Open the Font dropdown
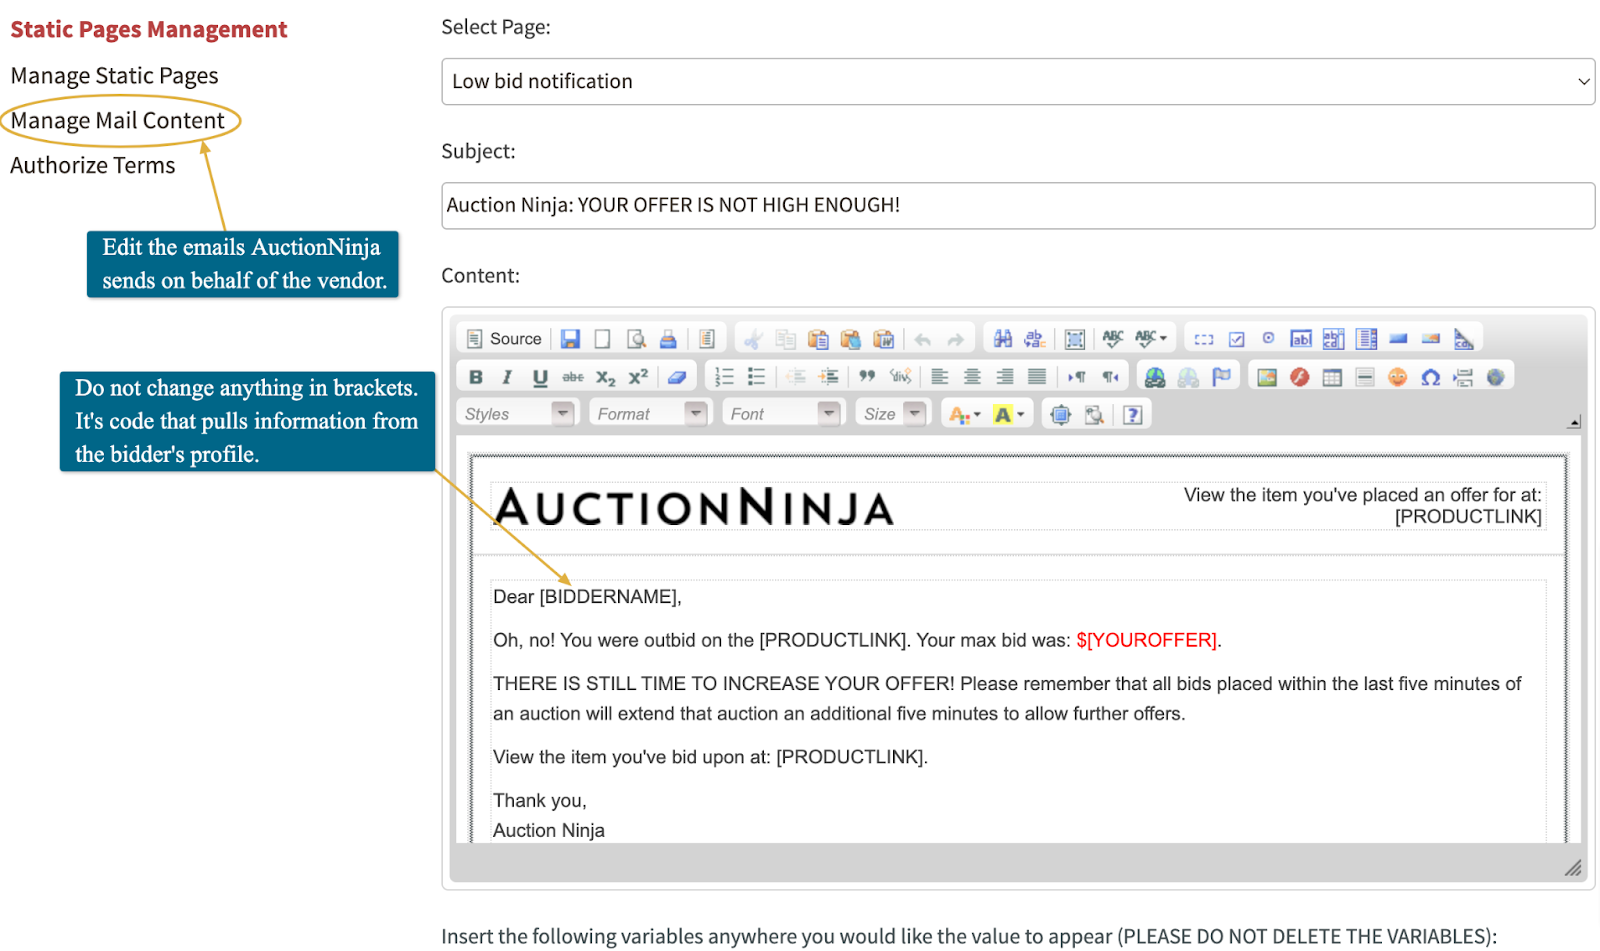This screenshot has width=1600, height=951. [783, 414]
